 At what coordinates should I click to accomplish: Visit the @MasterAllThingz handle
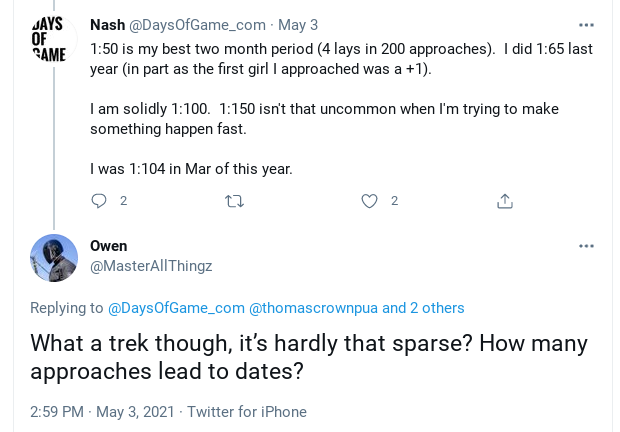point(151,266)
